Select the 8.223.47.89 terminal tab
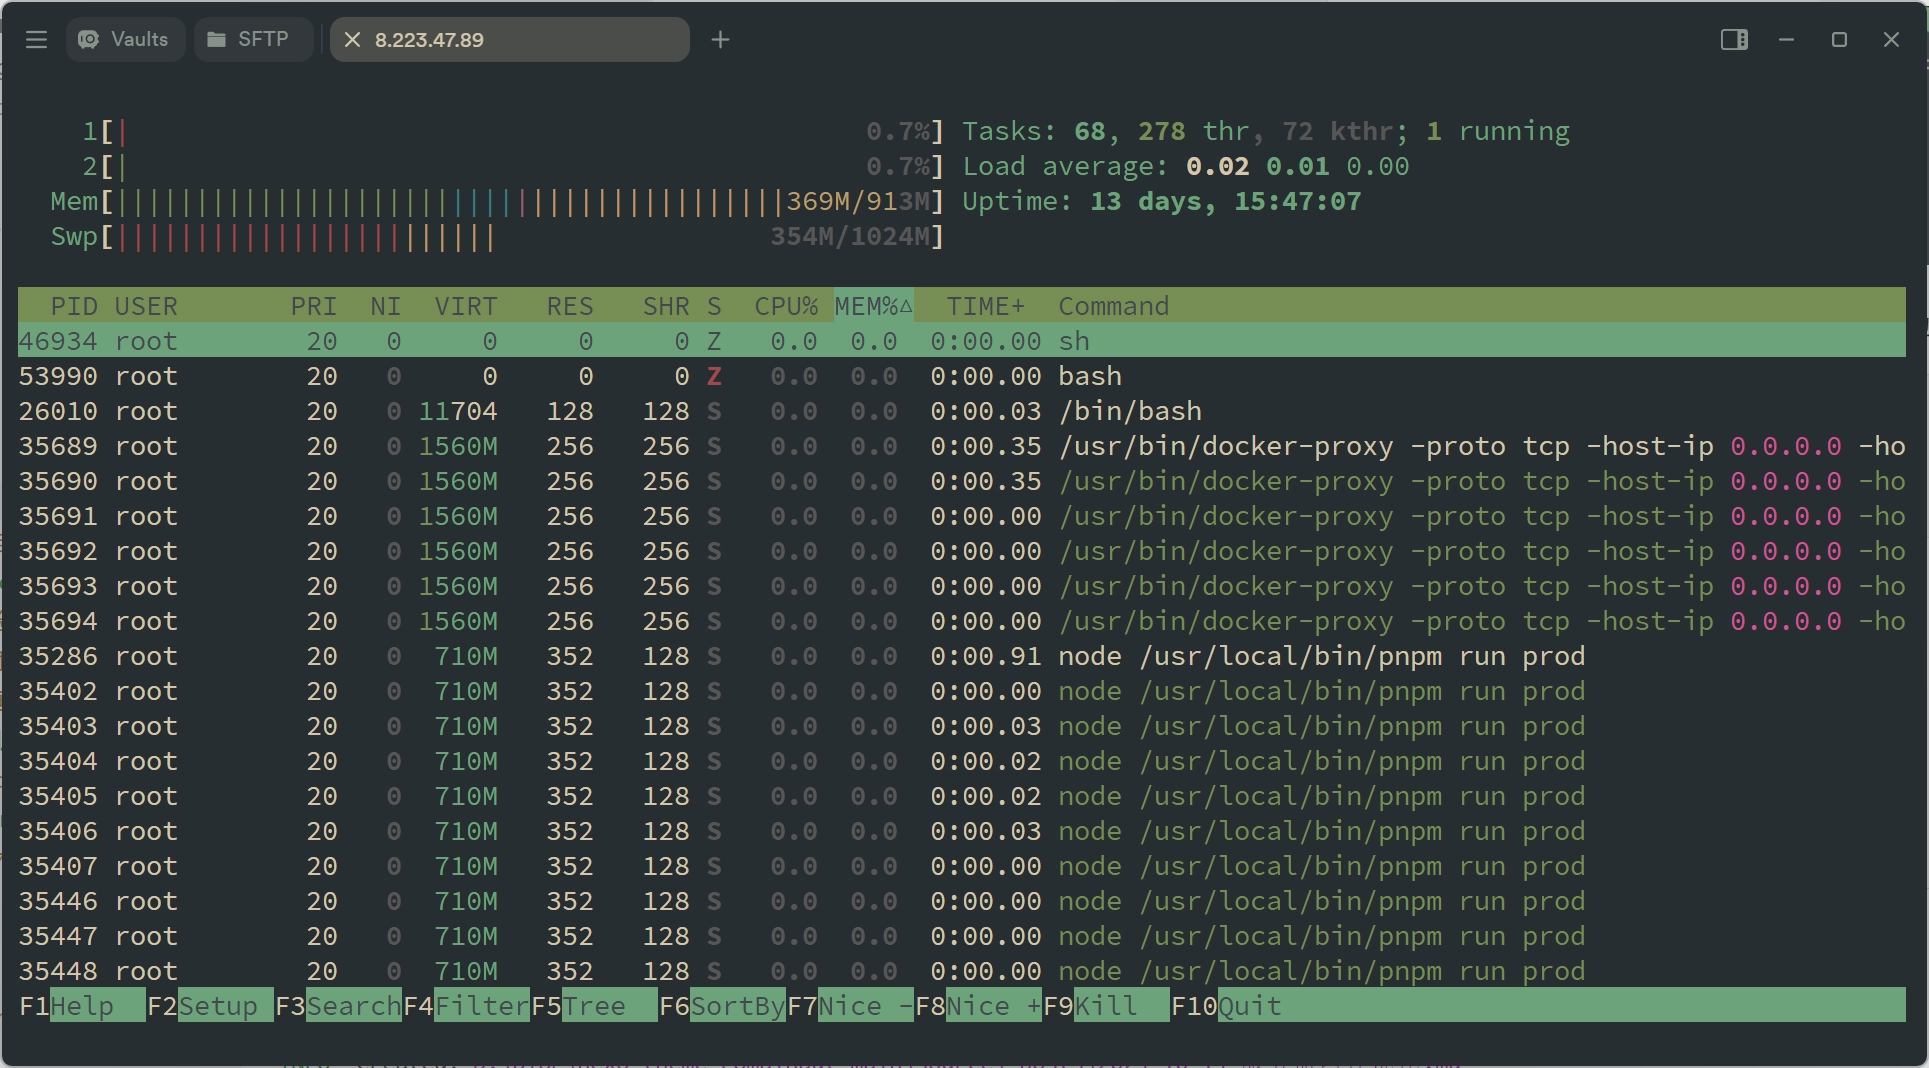Viewport: 1929px width, 1068px height. click(510, 40)
